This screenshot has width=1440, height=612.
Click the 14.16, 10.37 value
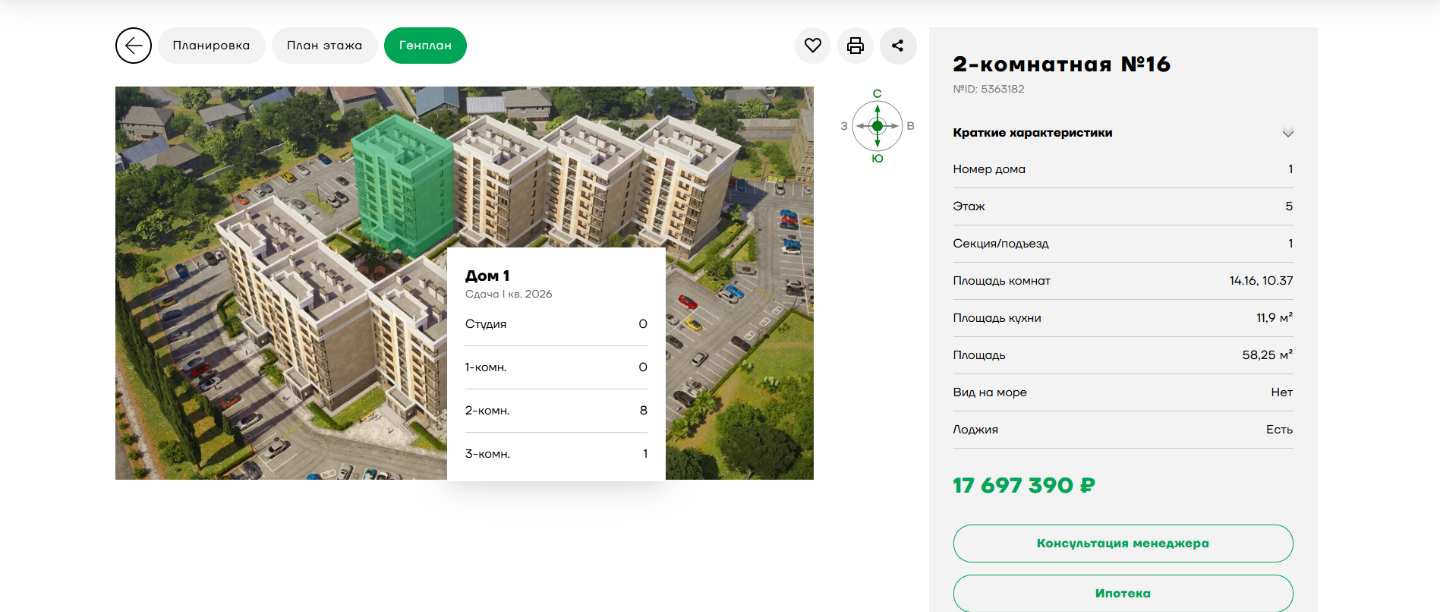pyautogui.click(x=1261, y=281)
